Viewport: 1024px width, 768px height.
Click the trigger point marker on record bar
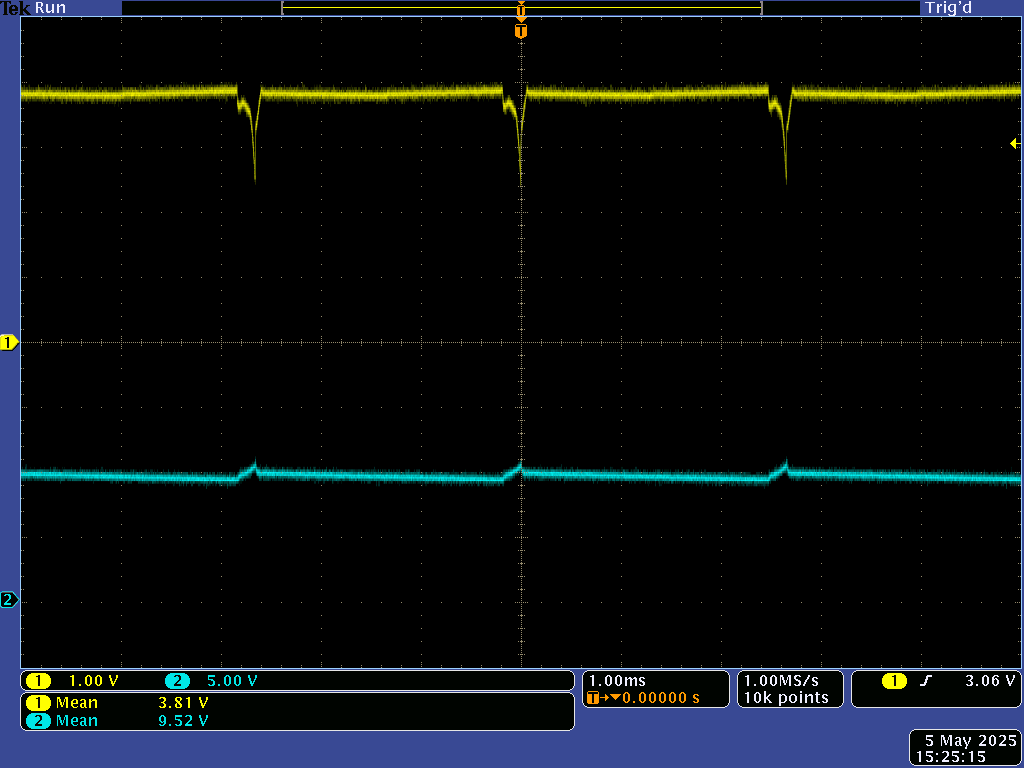520,10
